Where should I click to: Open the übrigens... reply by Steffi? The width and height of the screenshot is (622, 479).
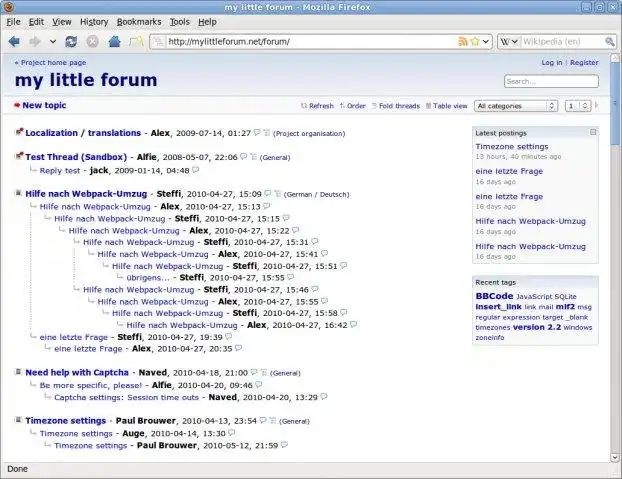point(148,278)
